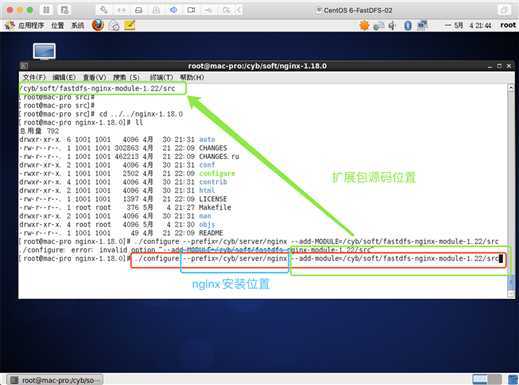
Task: Click the icon at right end of VM title bar
Action: [x=504, y=10]
